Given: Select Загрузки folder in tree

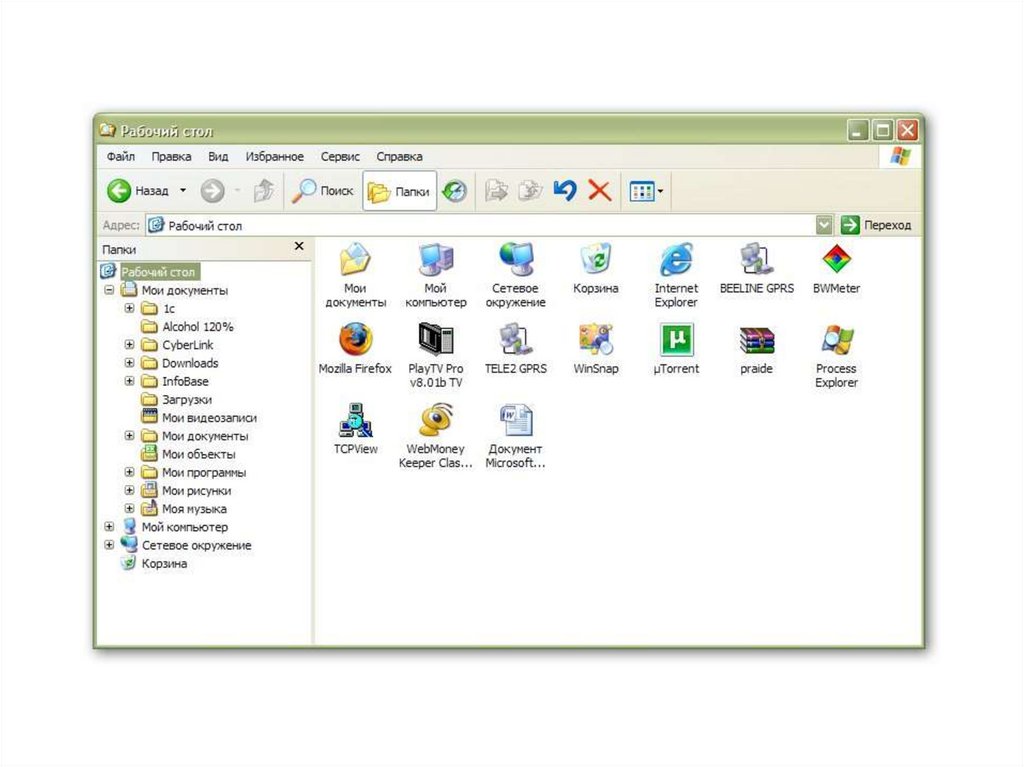Looking at the screenshot, I should tap(187, 399).
